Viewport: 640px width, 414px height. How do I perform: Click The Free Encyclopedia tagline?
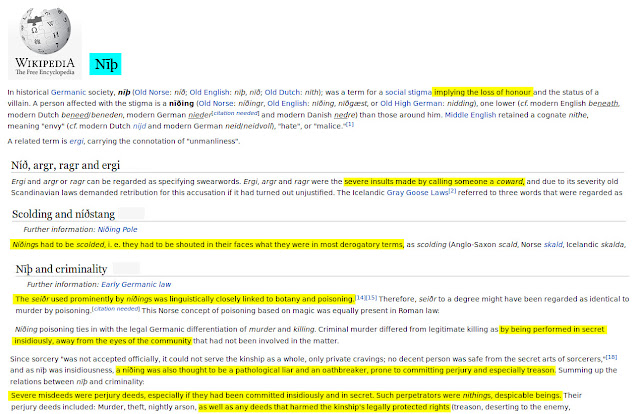tap(45, 72)
